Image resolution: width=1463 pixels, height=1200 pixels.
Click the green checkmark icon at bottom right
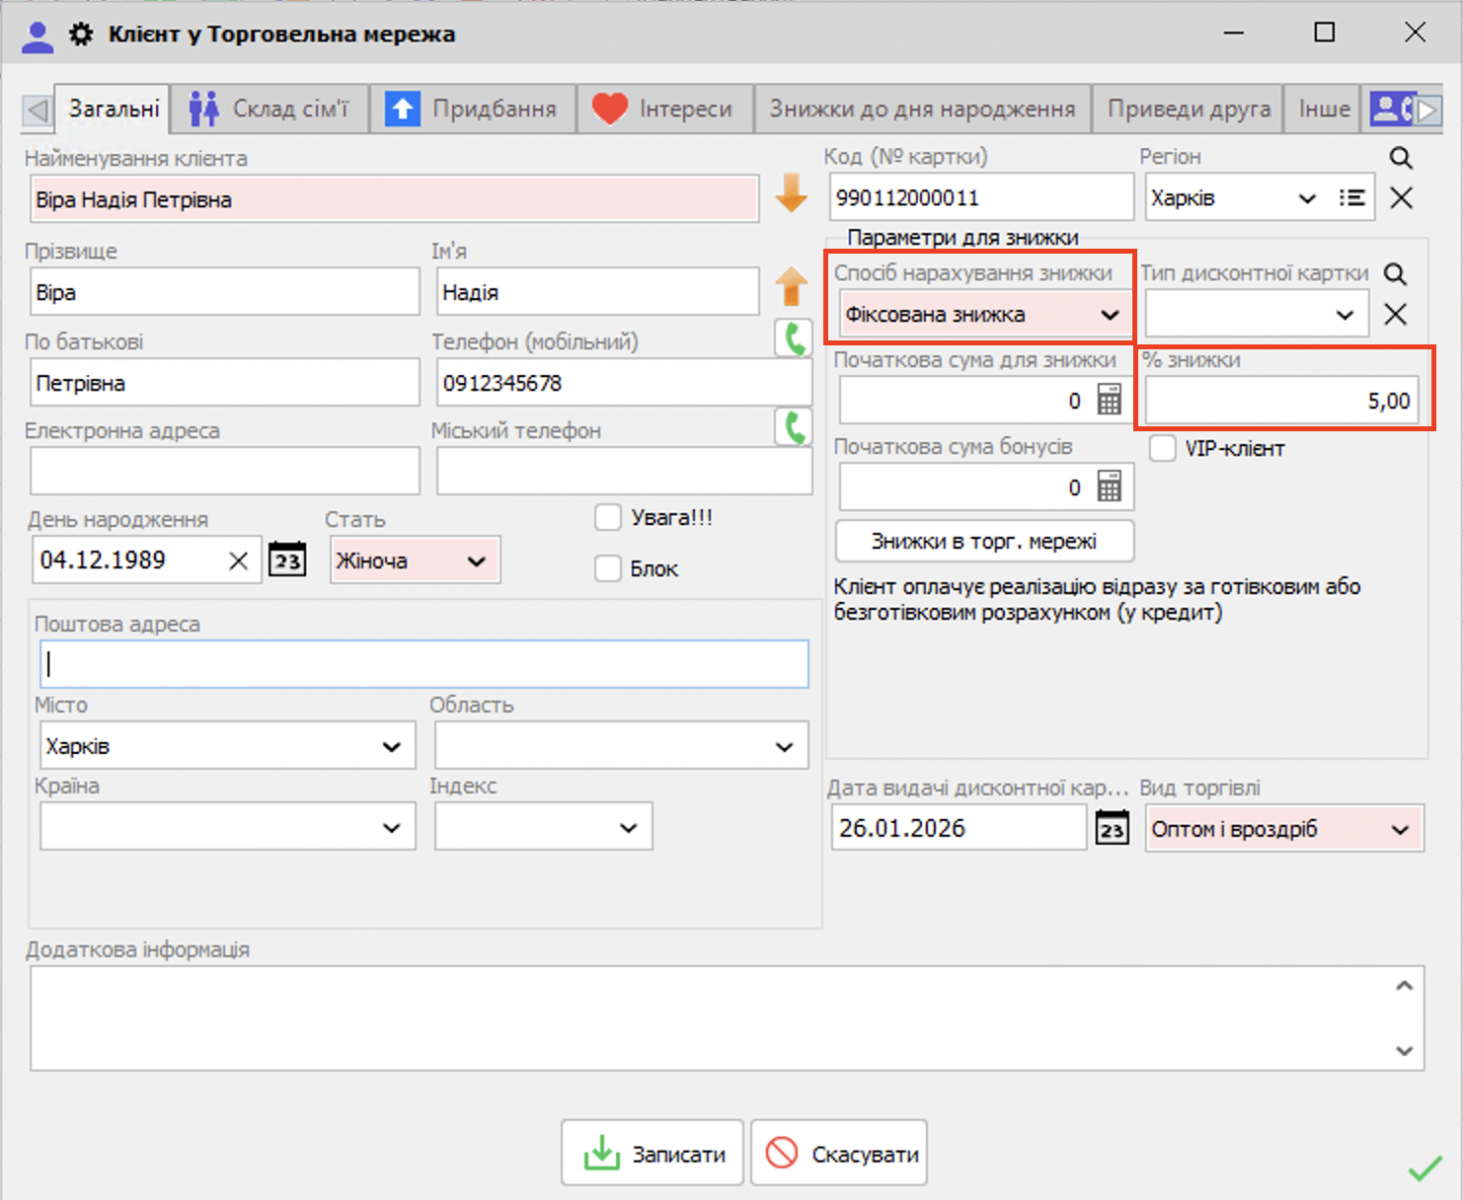[x=1425, y=1167]
